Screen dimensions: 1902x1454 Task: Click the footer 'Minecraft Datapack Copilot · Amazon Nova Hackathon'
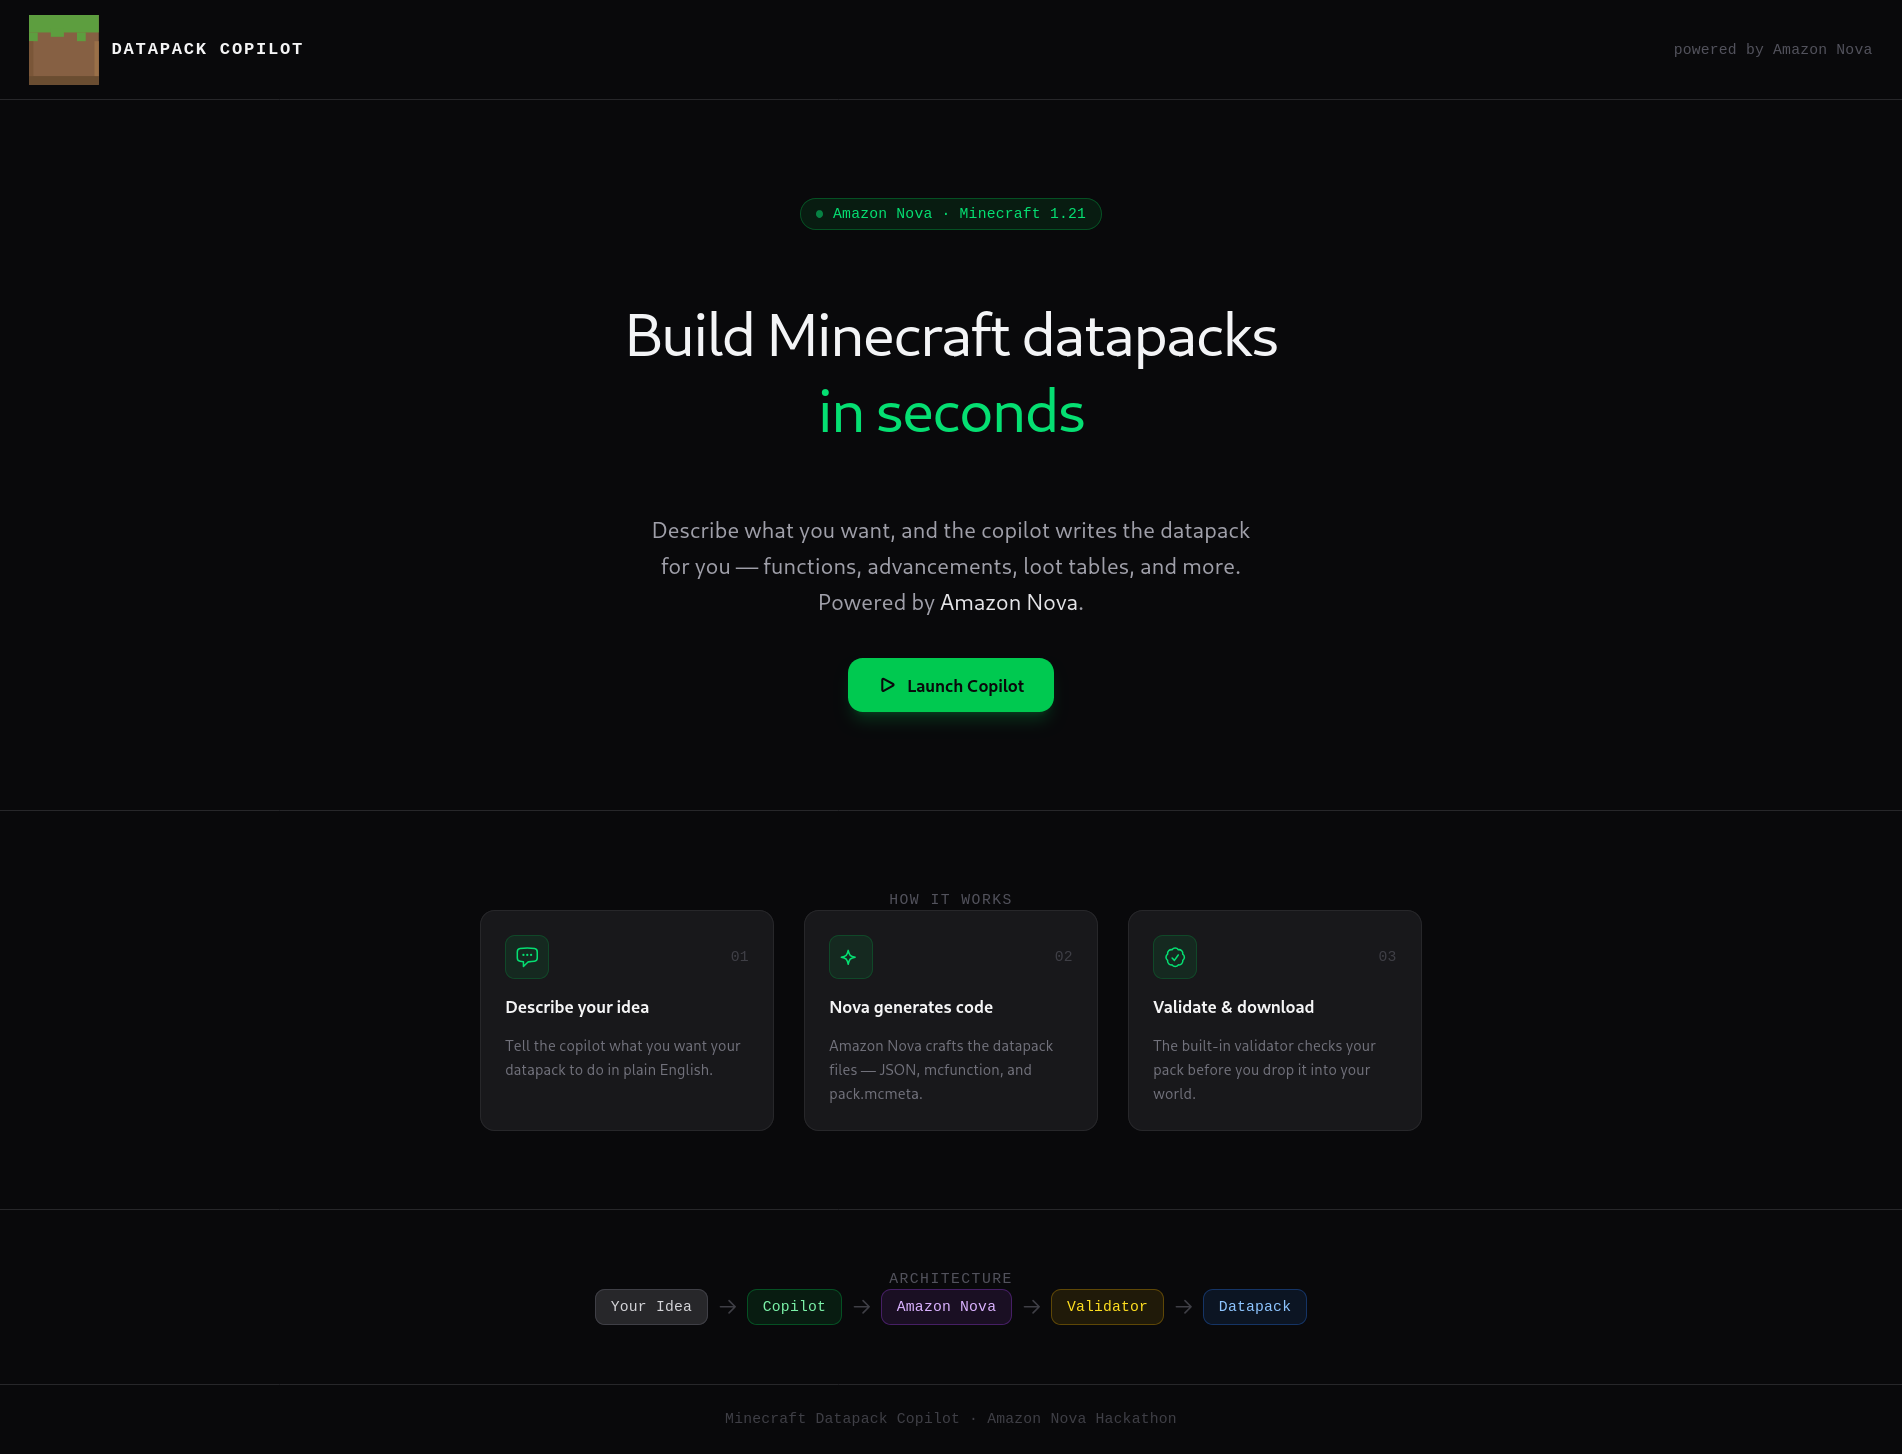point(951,1419)
